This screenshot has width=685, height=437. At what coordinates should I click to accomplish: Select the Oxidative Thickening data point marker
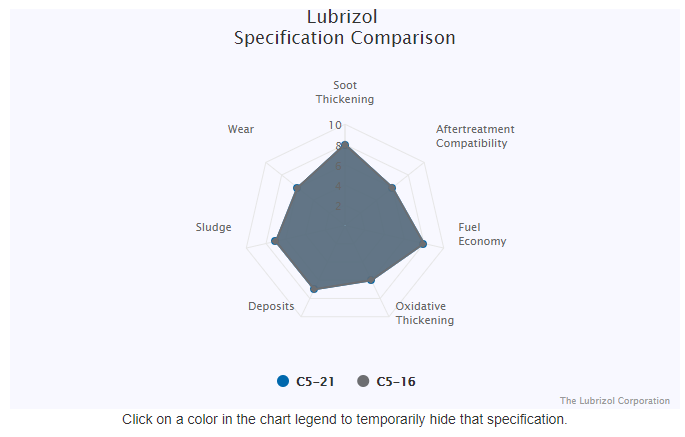click(371, 280)
